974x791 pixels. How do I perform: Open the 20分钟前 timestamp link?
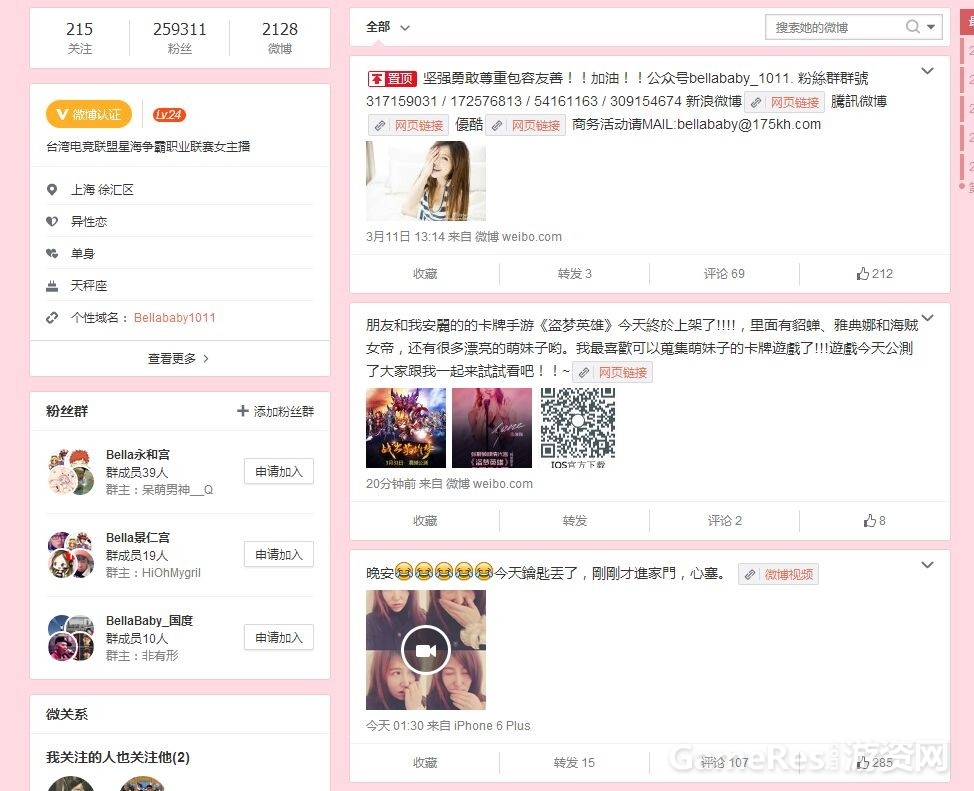(391, 484)
